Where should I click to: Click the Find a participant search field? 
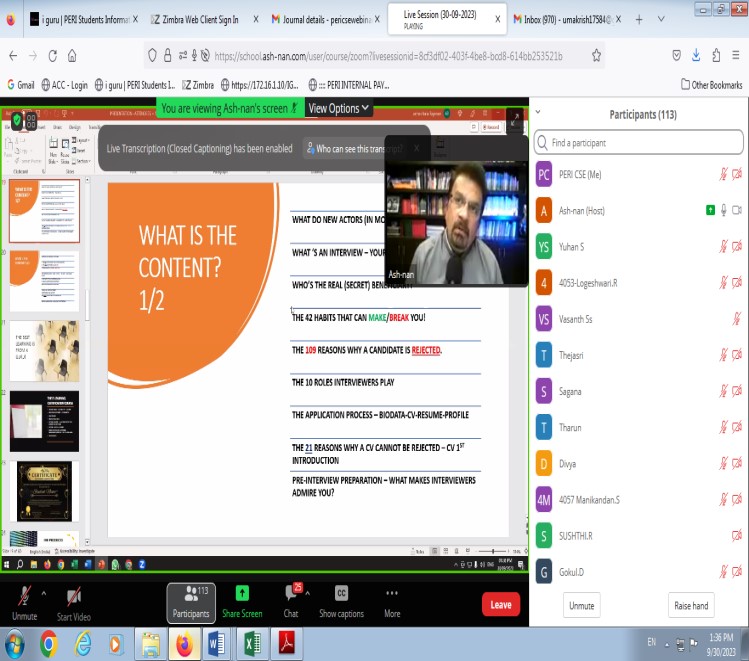pyautogui.click(x=640, y=143)
